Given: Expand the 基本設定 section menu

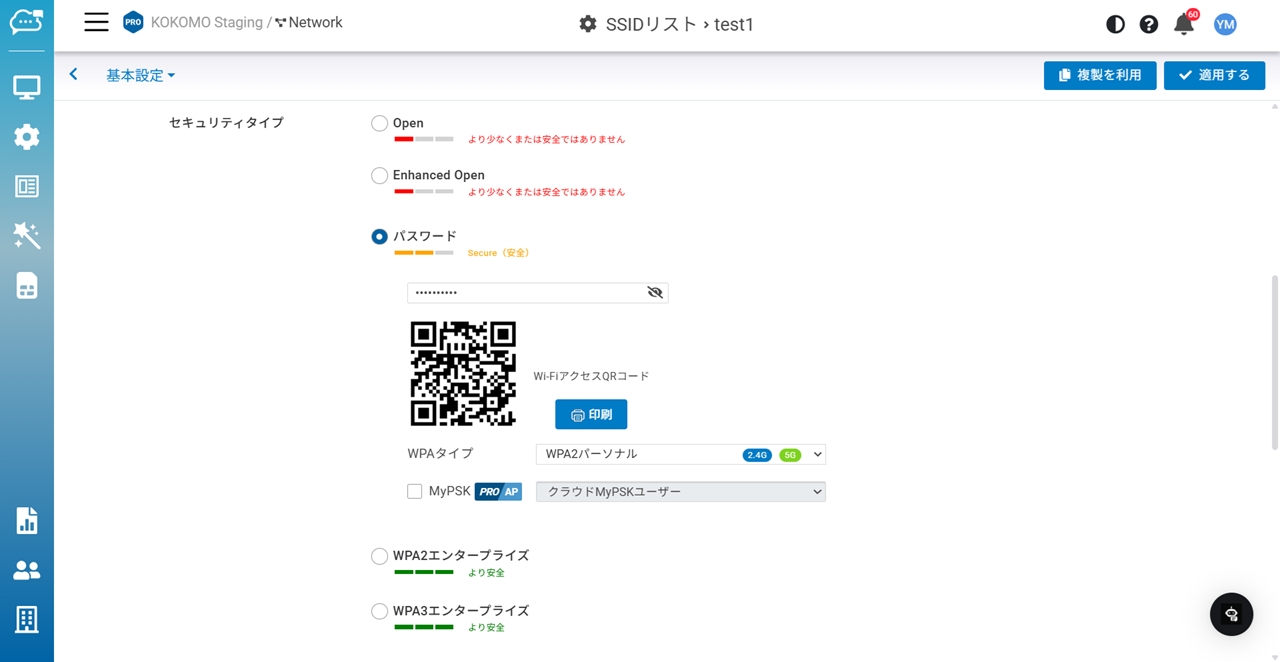Looking at the screenshot, I should point(140,76).
